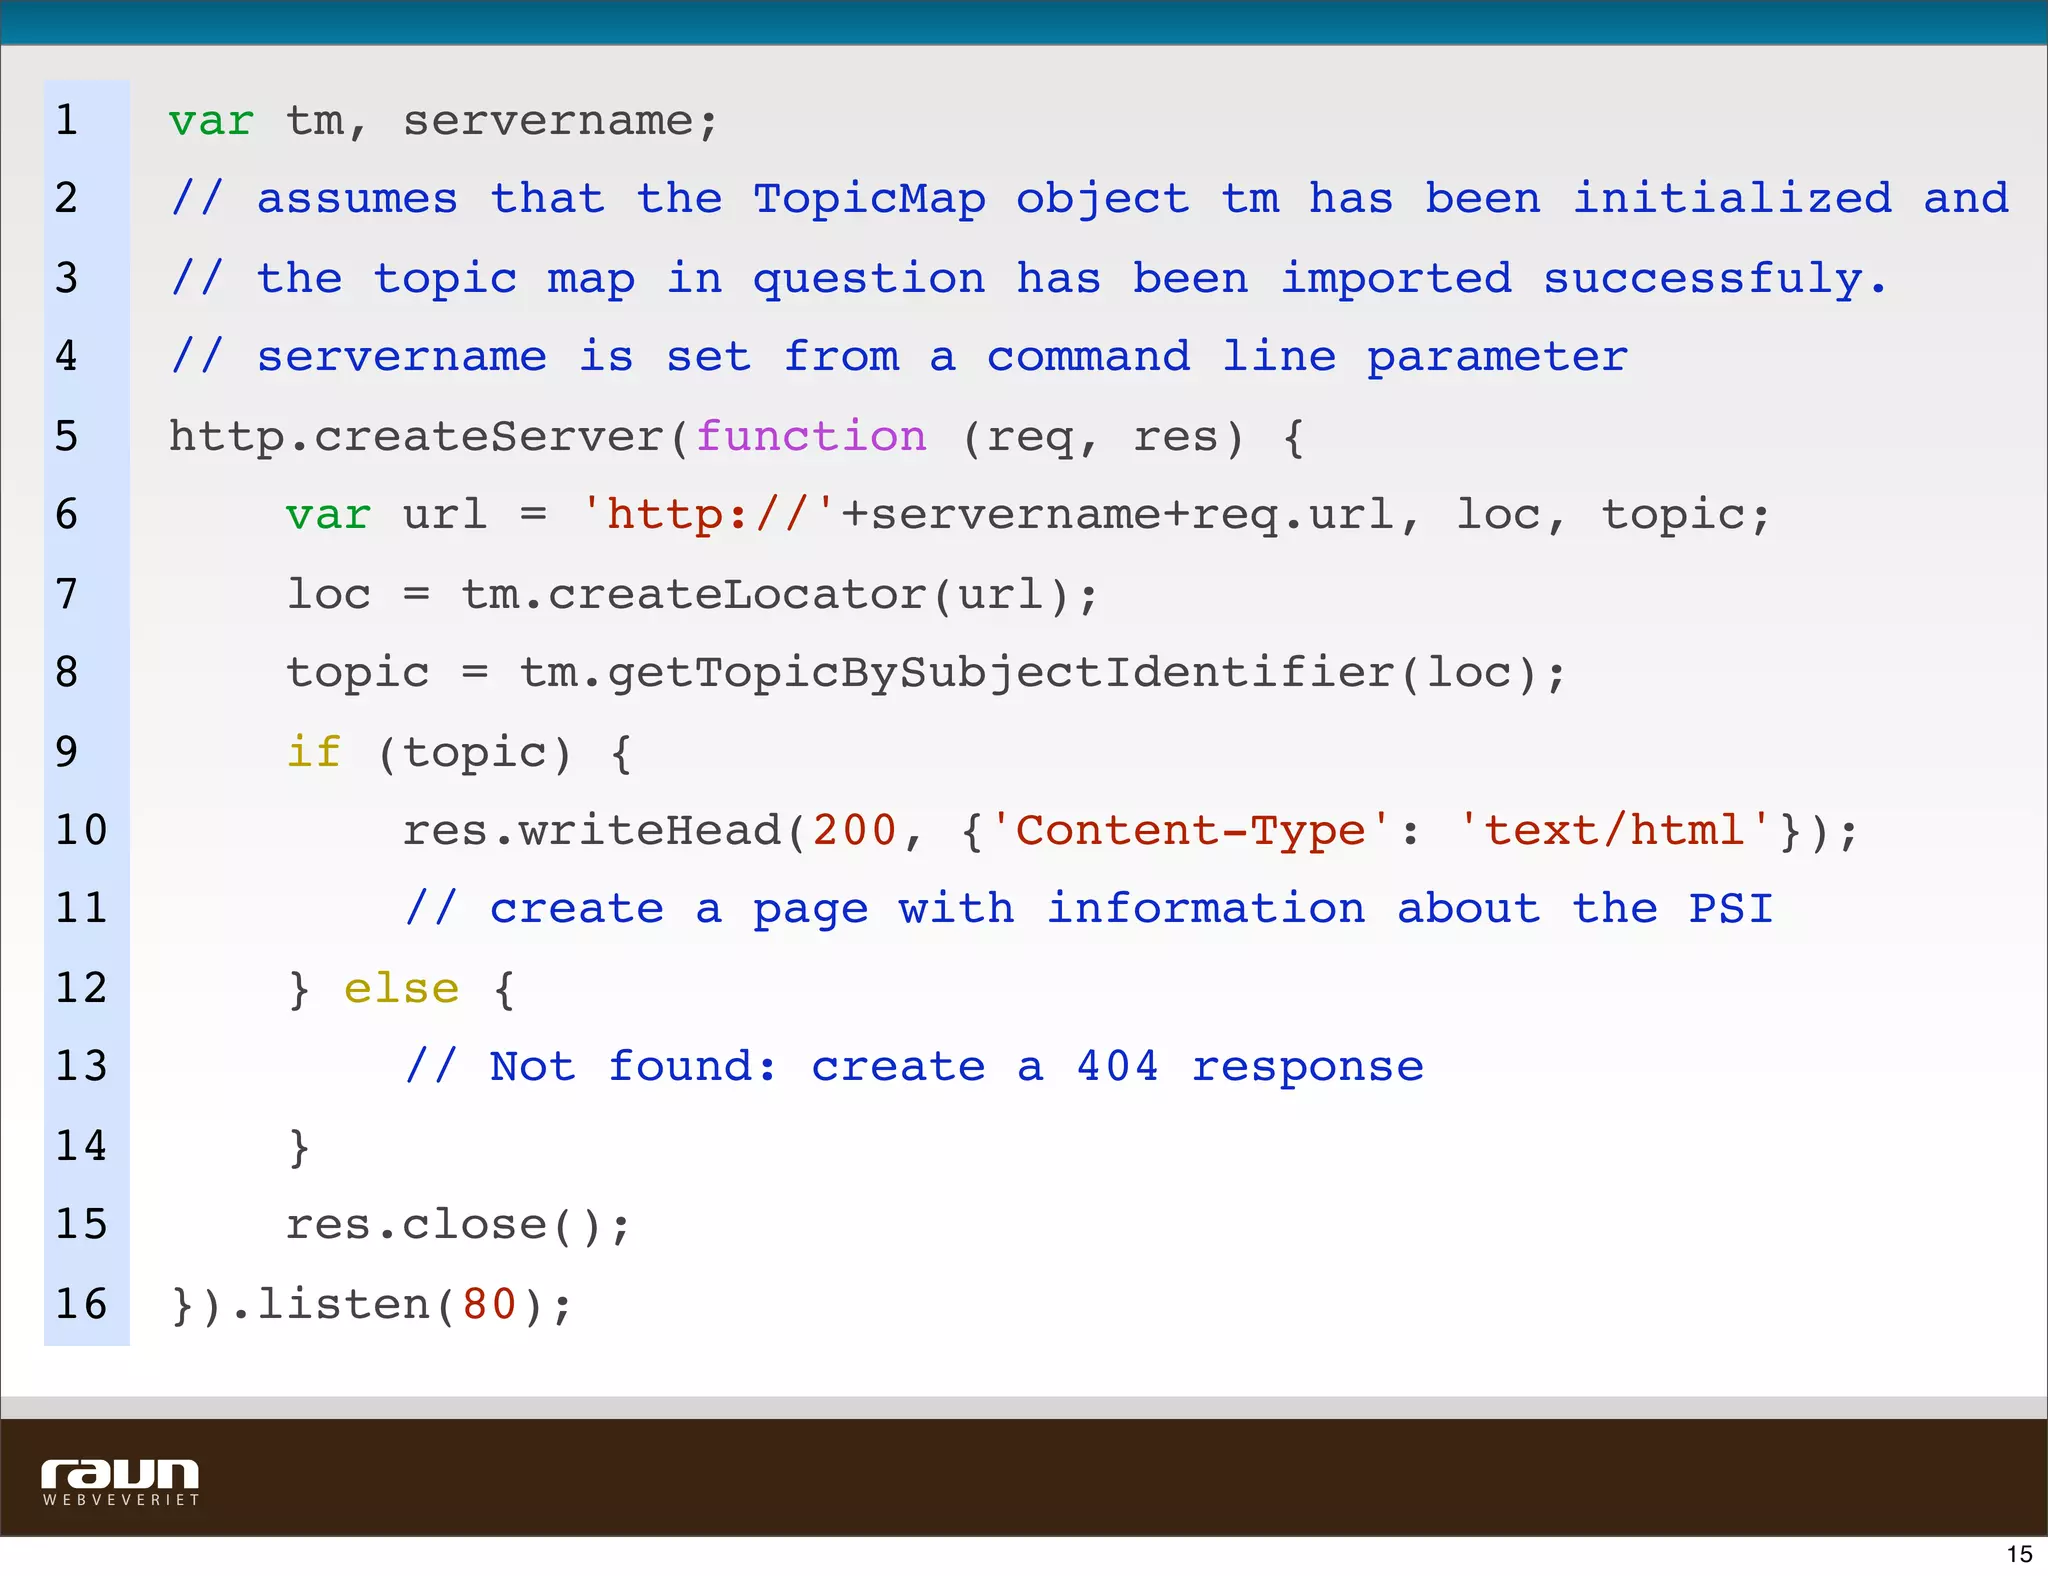
Task: Click line number 1 in the gutter
Action: click(67, 120)
